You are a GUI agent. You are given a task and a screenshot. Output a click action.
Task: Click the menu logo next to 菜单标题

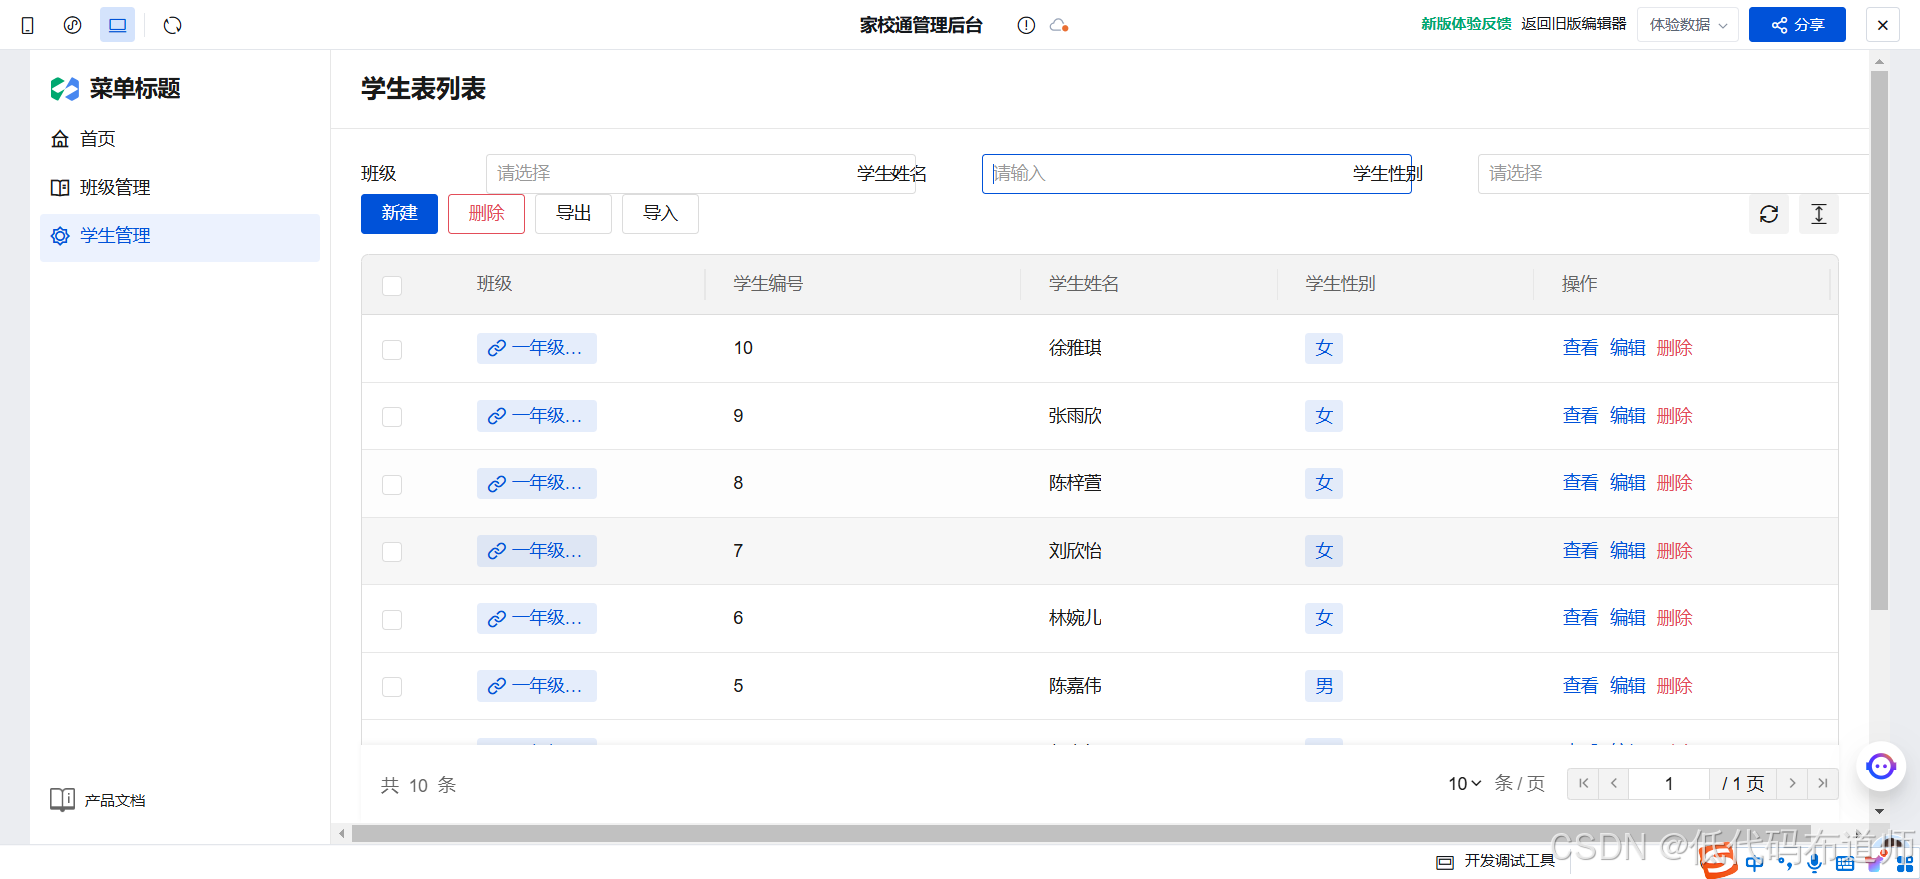[65, 89]
